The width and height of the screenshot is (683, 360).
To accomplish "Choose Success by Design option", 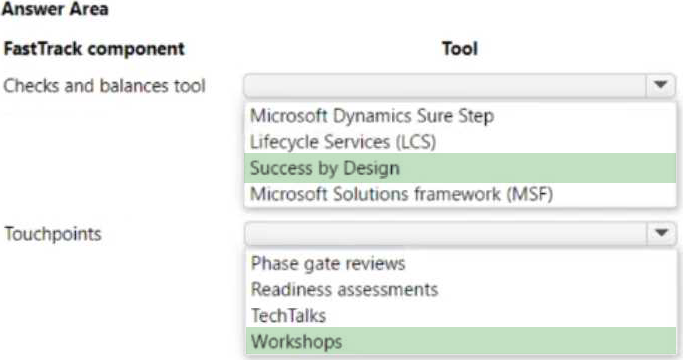I will pos(460,168).
